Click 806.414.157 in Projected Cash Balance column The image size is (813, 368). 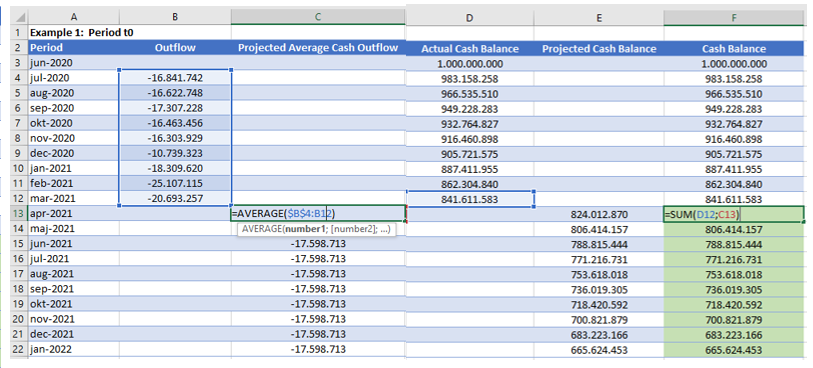click(x=598, y=229)
